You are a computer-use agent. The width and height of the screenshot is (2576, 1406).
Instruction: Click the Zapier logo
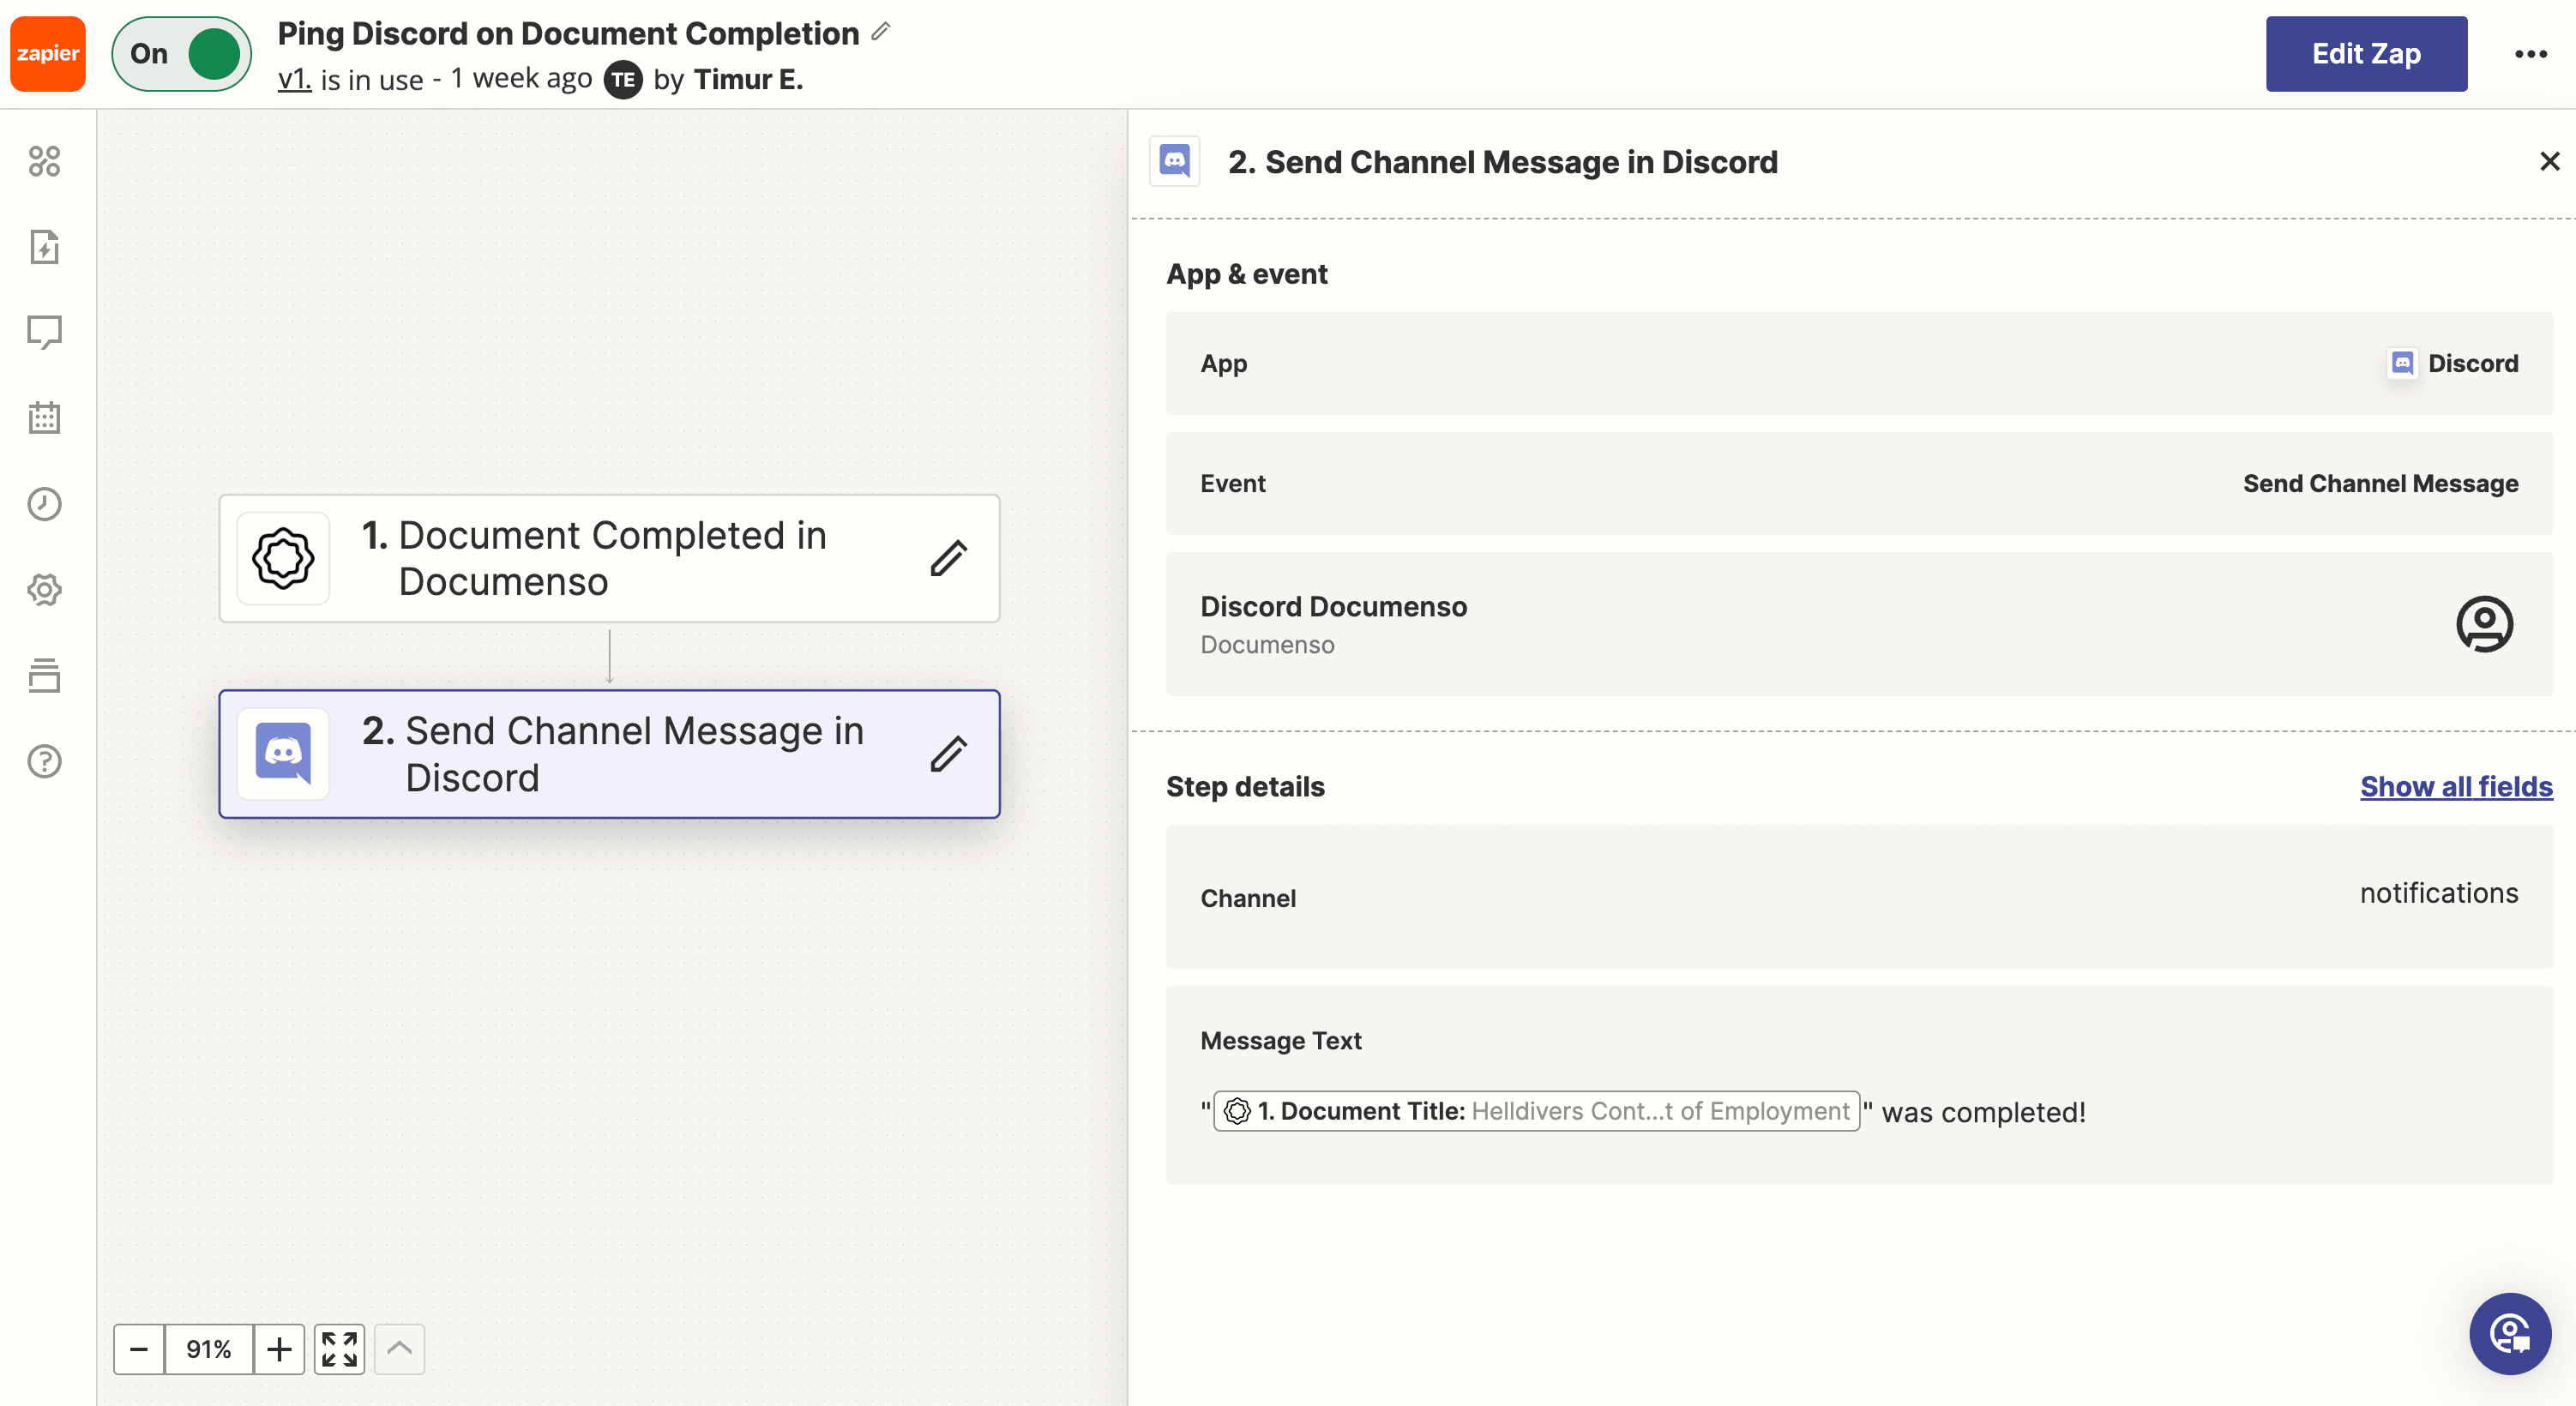[x=48, y=54]
